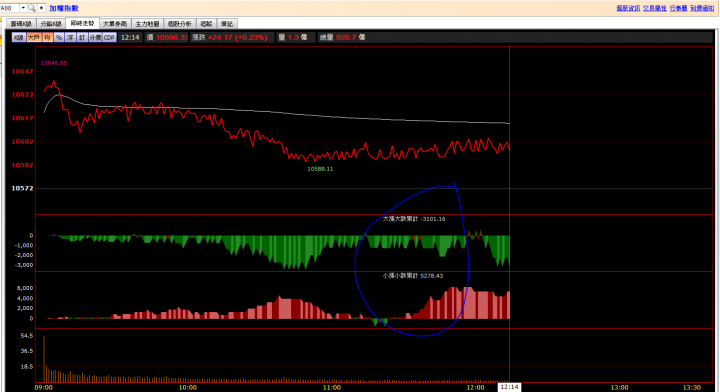
Task: Click the magnifier search icon beside symbol box
Action: click(x=32, y=8)
